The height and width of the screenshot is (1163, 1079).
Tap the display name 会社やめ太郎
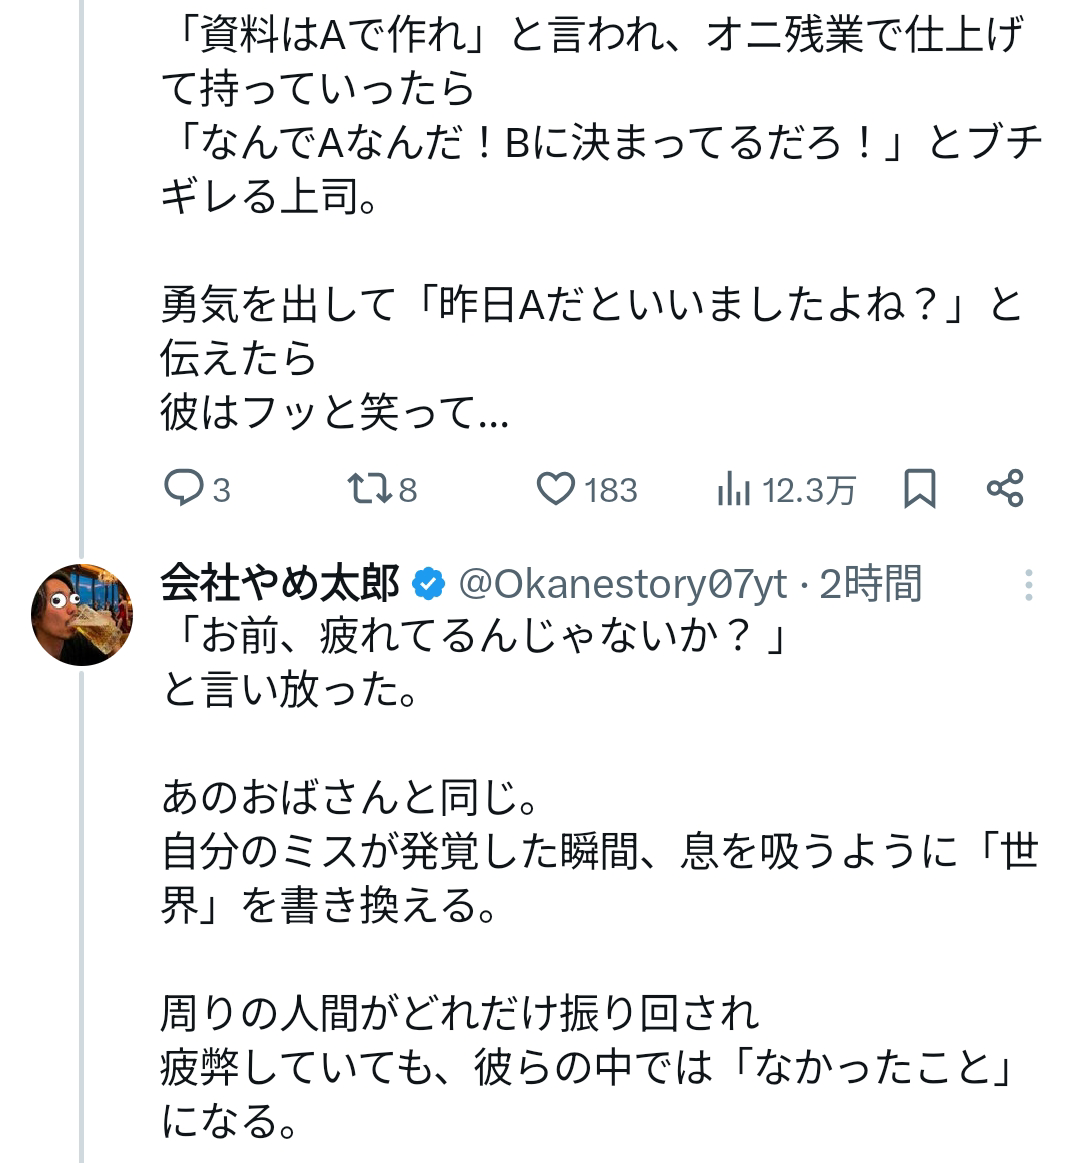(x=280, y=584)
